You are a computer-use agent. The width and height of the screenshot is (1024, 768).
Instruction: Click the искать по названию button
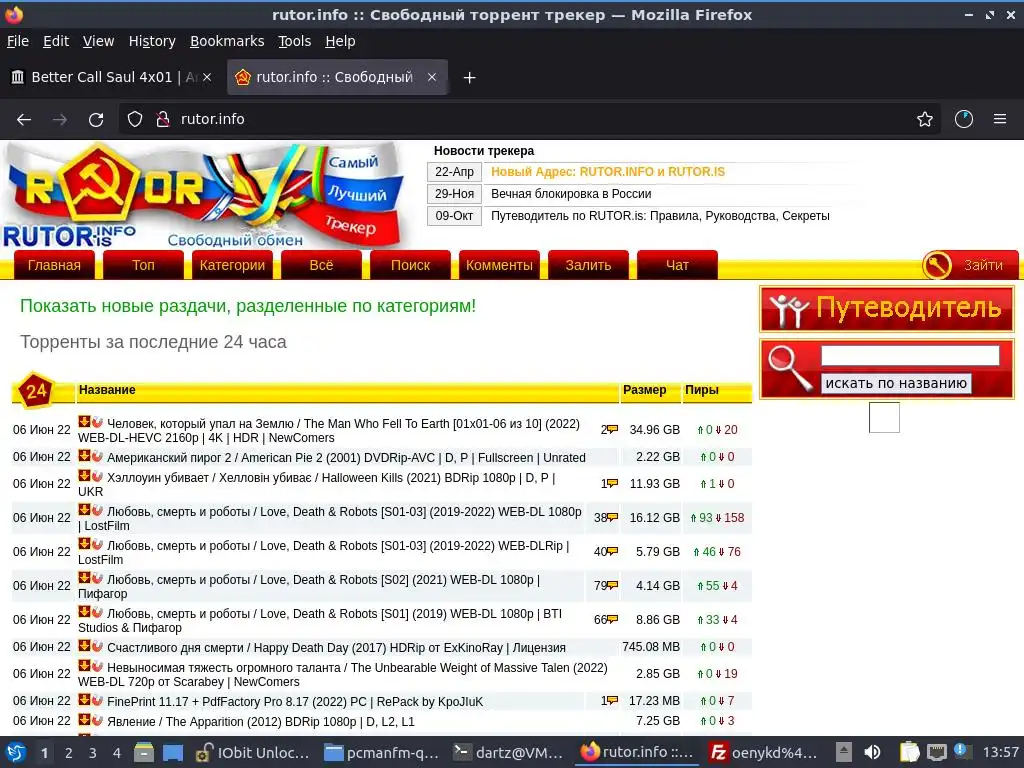(895, 383)
